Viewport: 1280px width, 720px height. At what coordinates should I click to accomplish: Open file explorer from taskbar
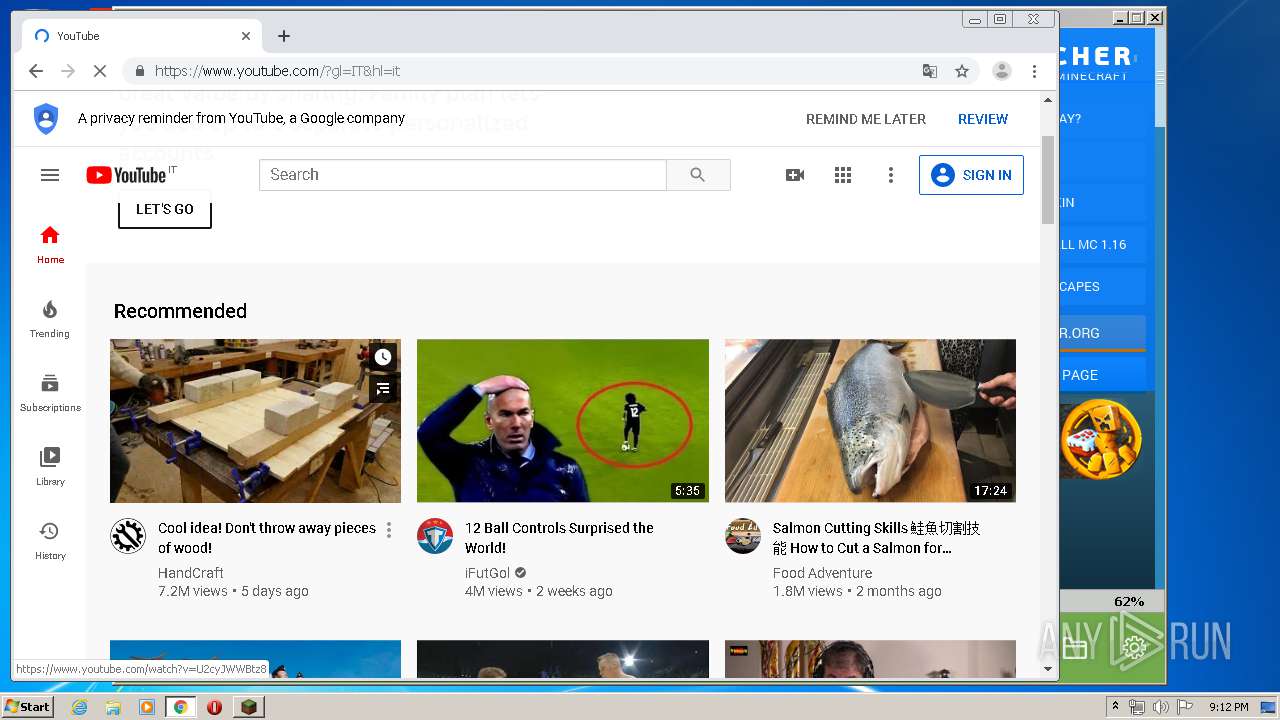[x=113, y=707]
